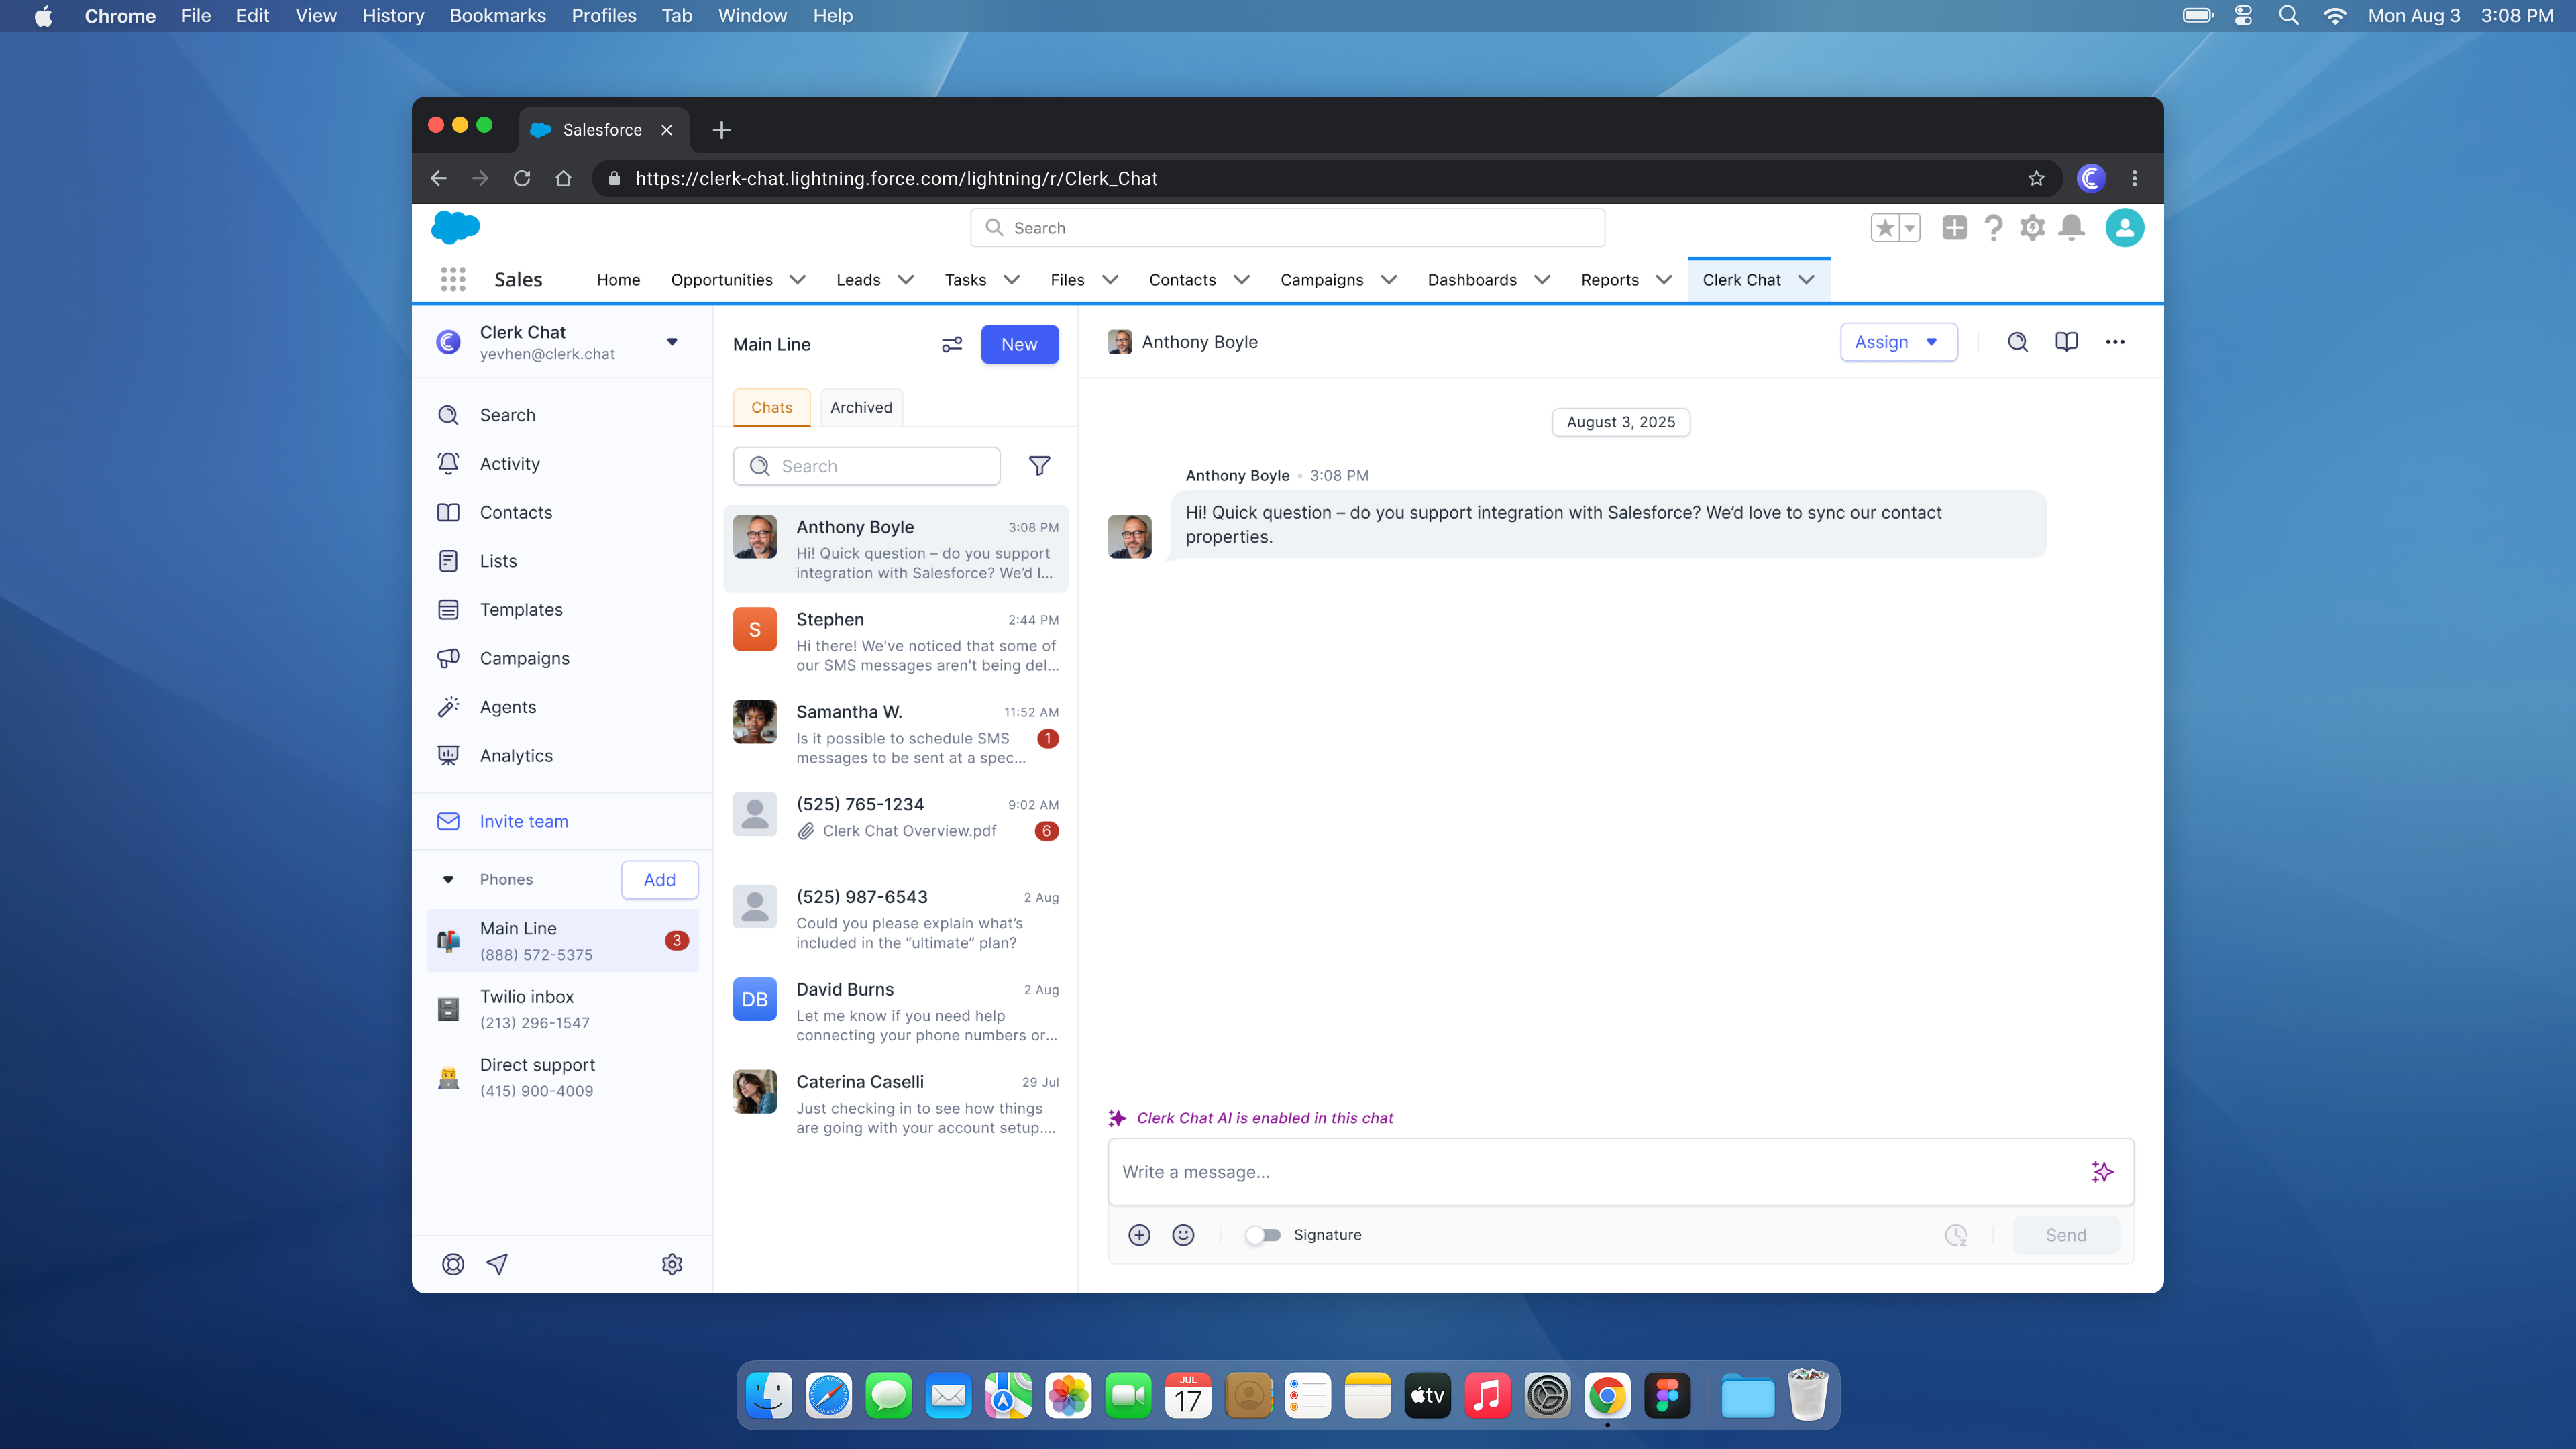Viewport: 2576px width, 1449px height.
Task: Open the Dashboards navigation tab
Action: click(x=1471, y=280)
